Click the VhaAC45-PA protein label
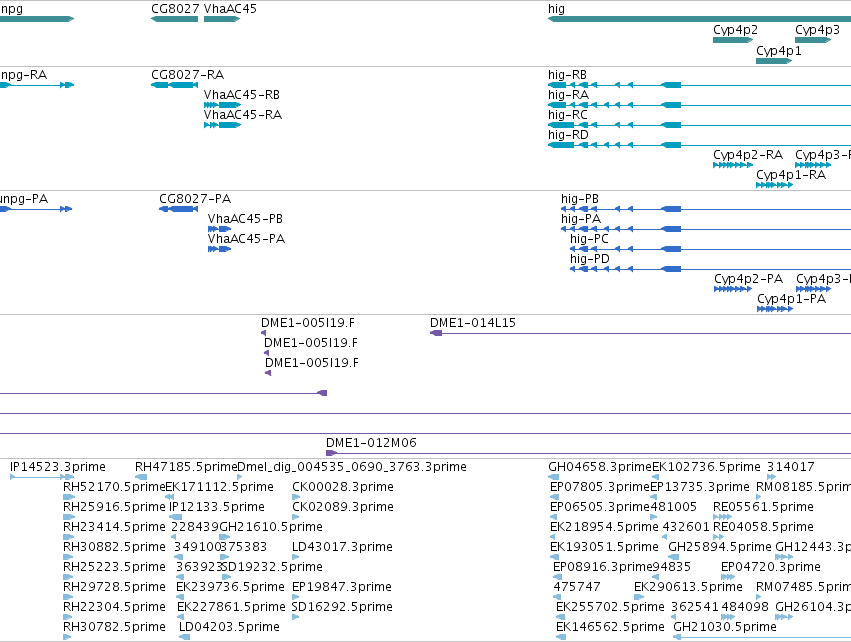 pyautogui.click(x=246, y=239)
